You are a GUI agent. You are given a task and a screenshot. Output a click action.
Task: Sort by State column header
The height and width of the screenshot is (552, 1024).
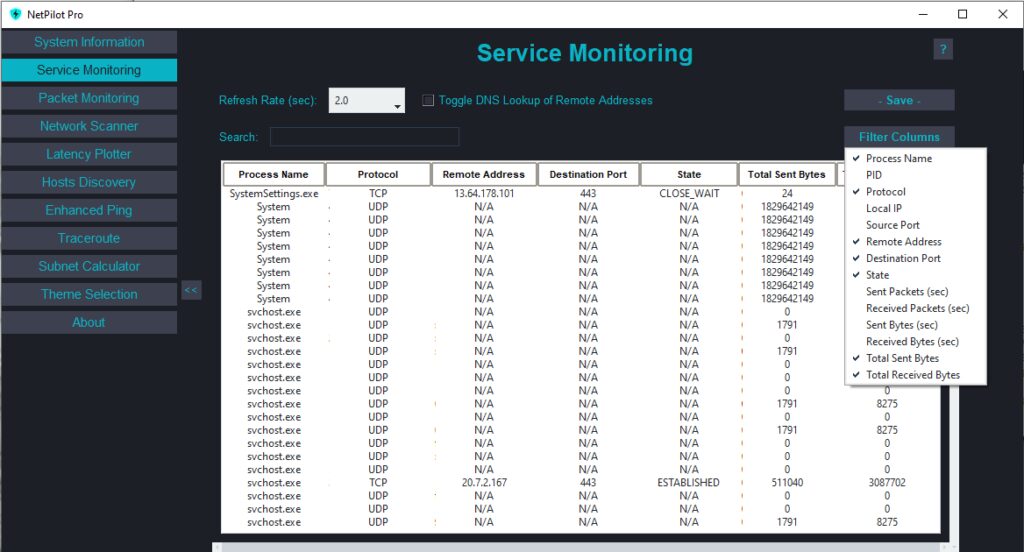pos(689,174)
